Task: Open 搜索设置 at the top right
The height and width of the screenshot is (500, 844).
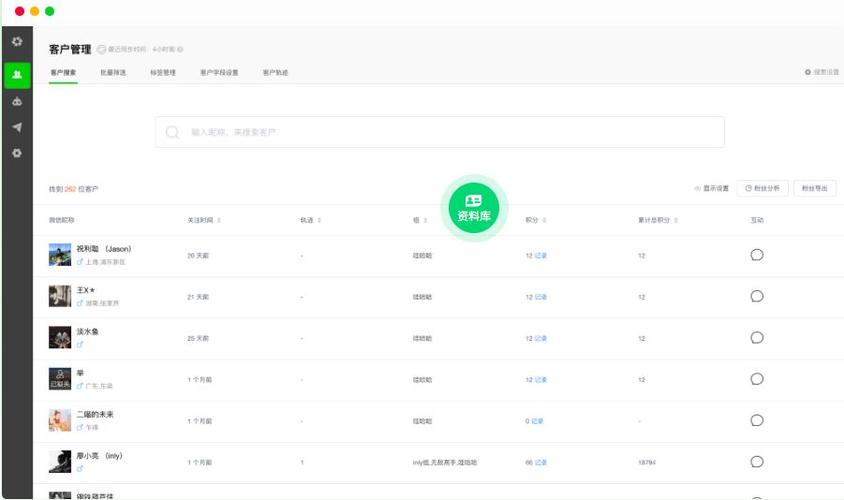Action: point(822,72)
